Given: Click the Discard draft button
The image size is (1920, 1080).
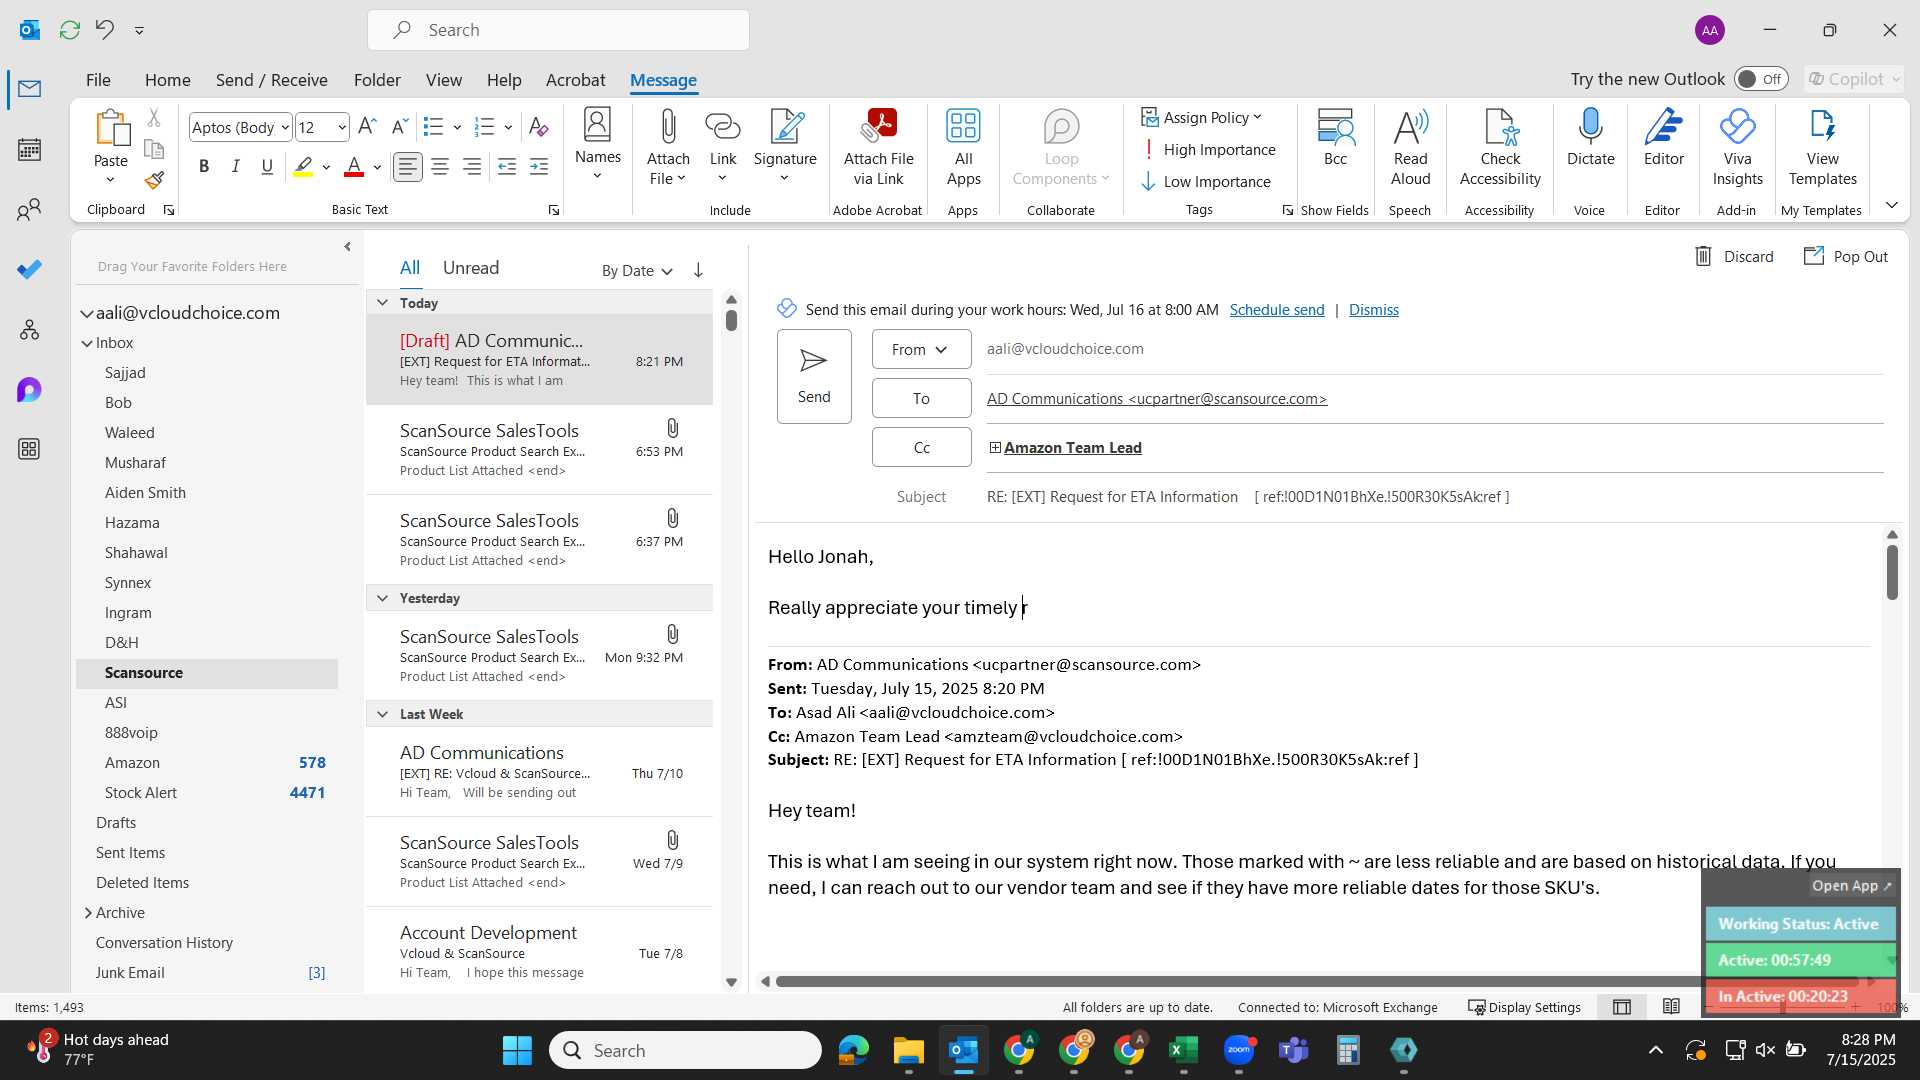Looking at the screenshot, I should [1735, 256].
